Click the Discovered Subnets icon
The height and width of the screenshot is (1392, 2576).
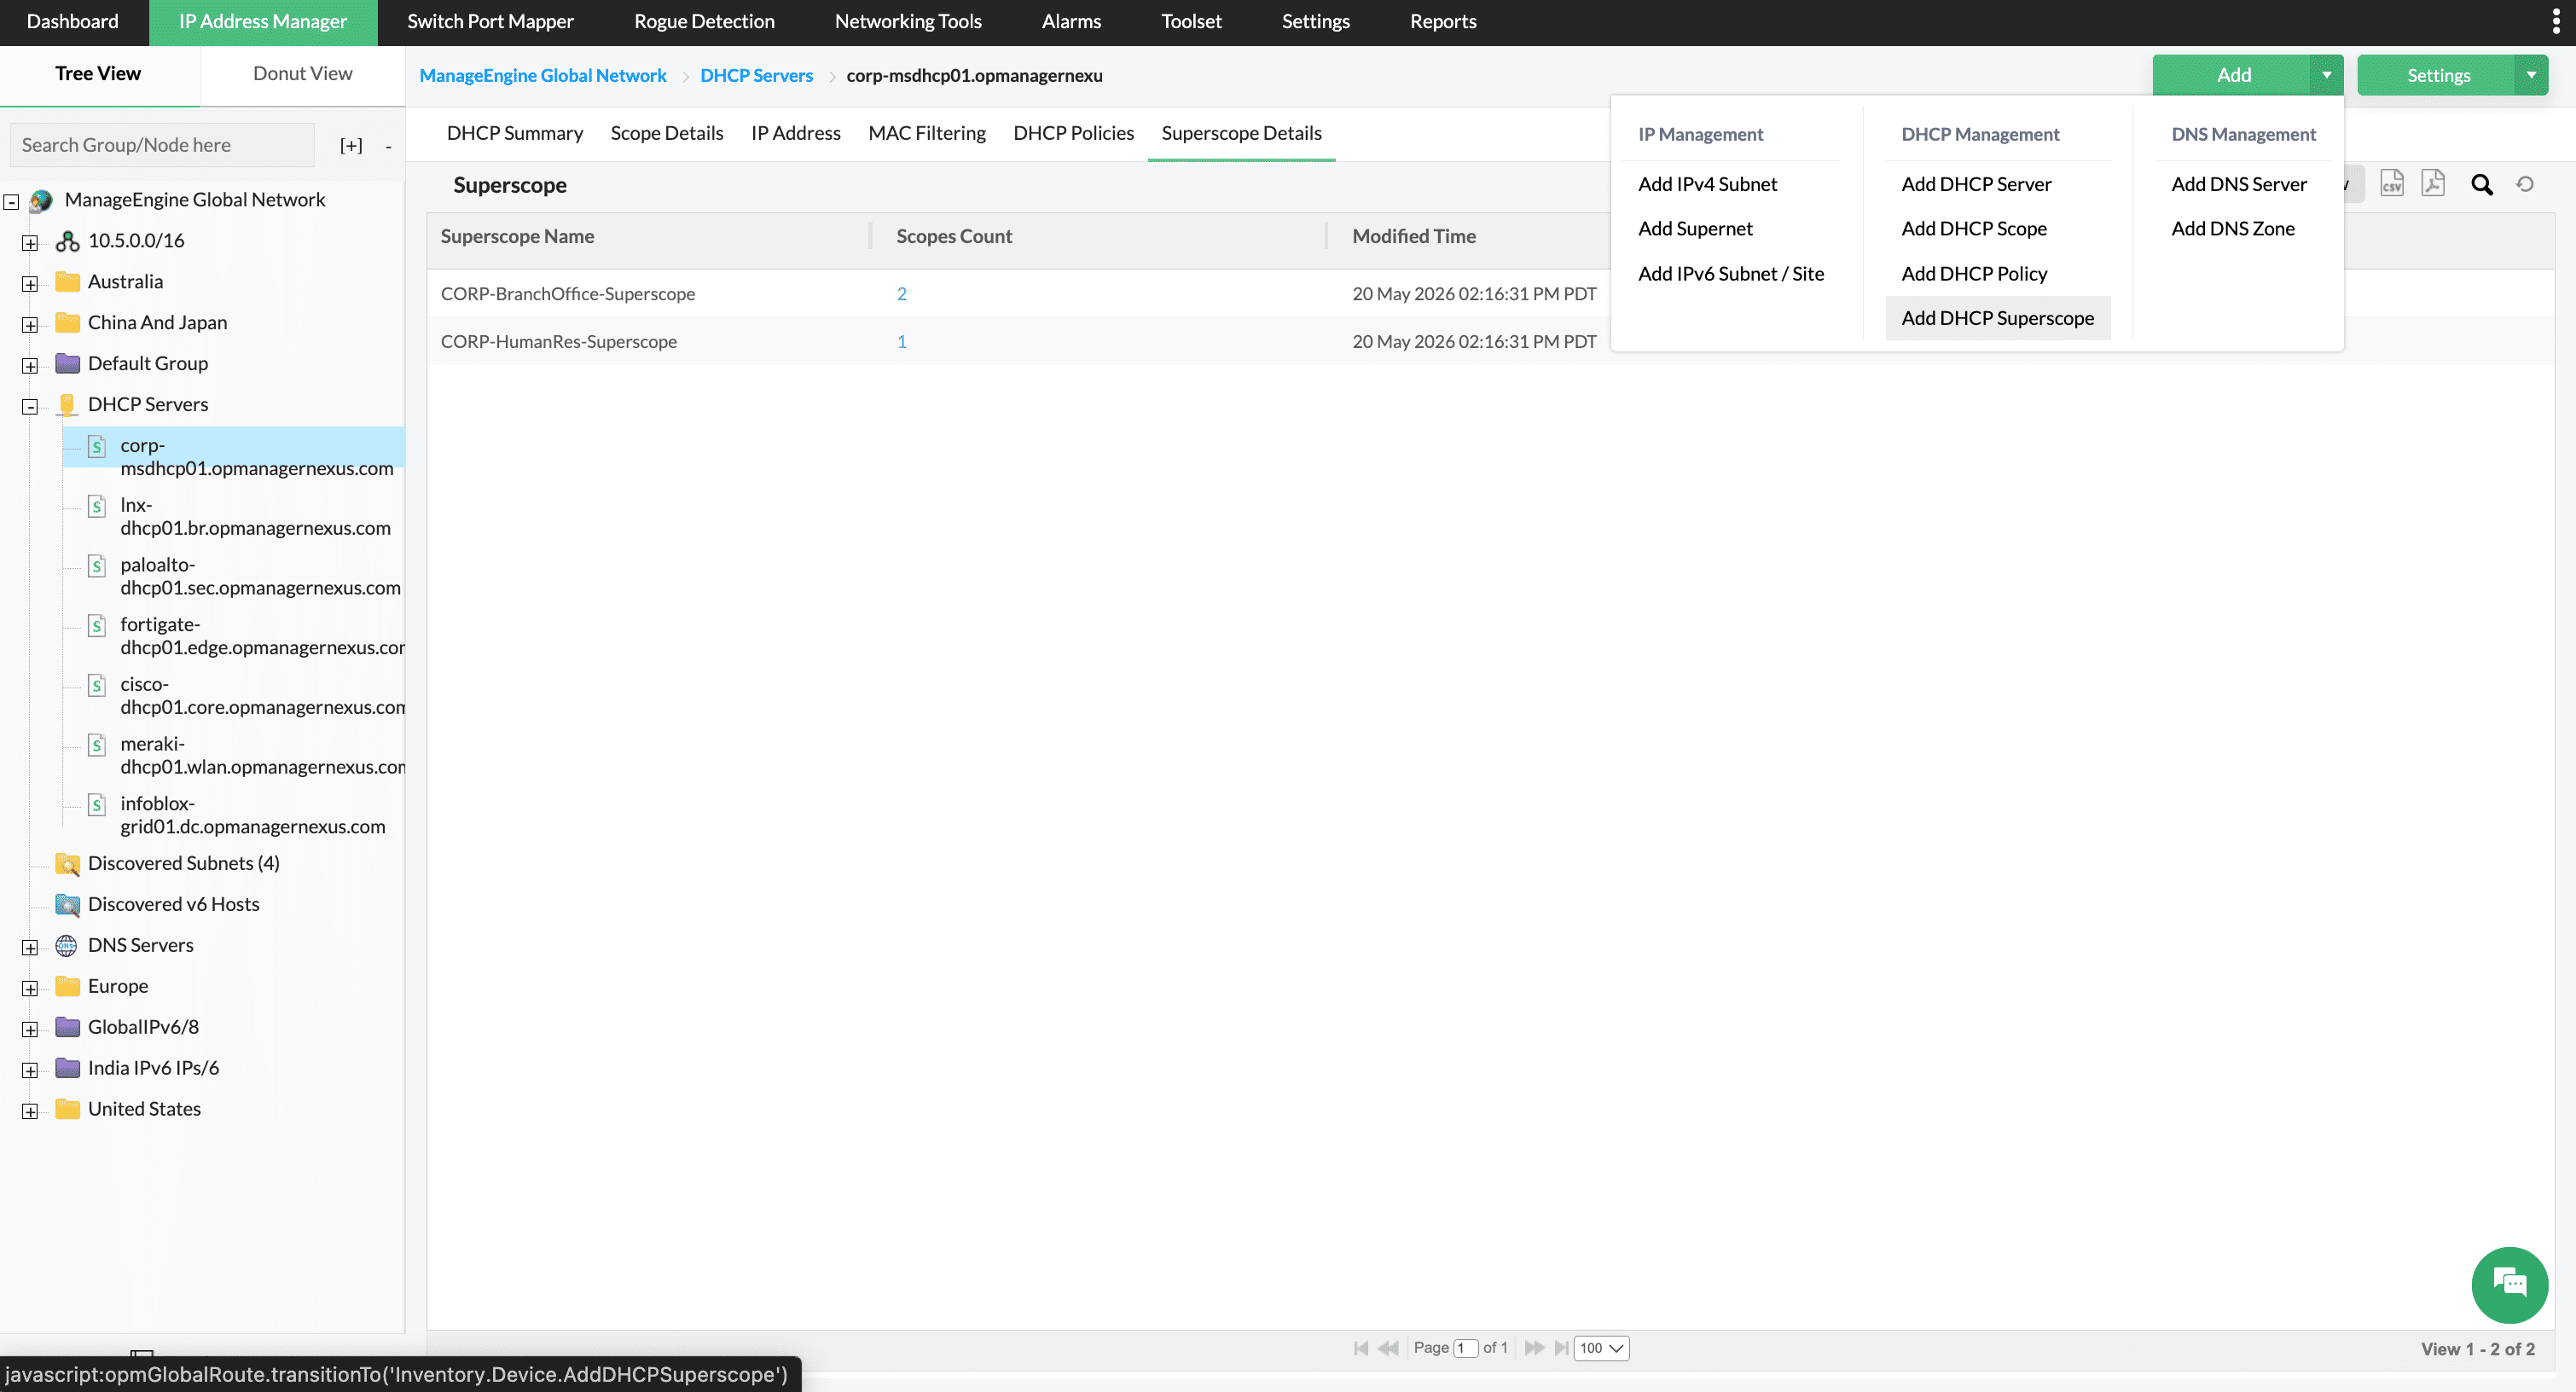click(x=67, y=864)
